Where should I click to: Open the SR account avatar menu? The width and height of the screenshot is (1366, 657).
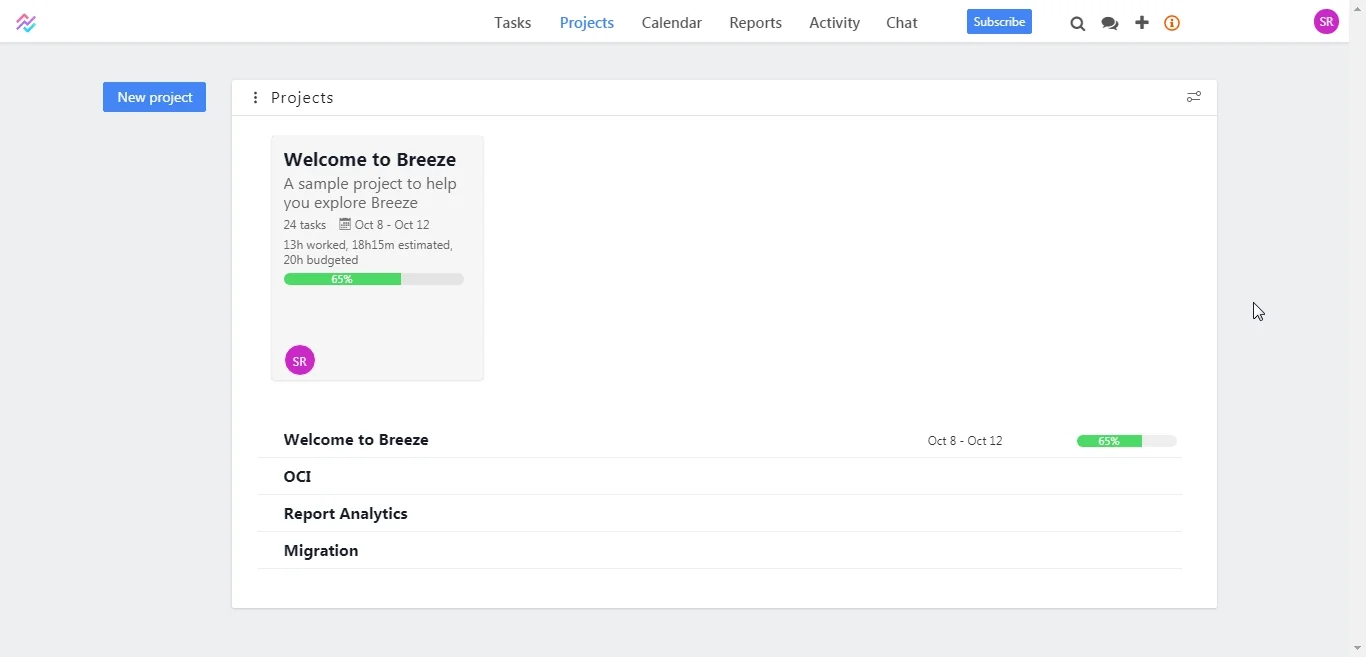tap(1327, 22)
